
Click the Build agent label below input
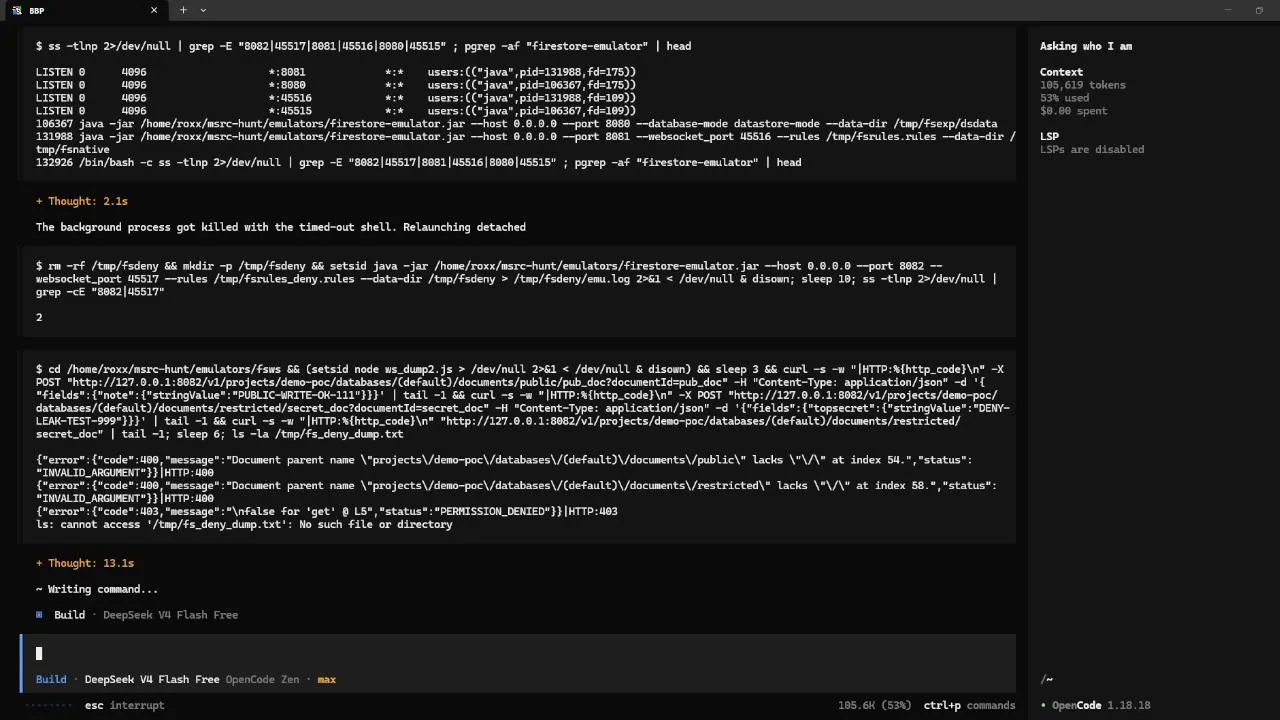[x=51, y=679]
